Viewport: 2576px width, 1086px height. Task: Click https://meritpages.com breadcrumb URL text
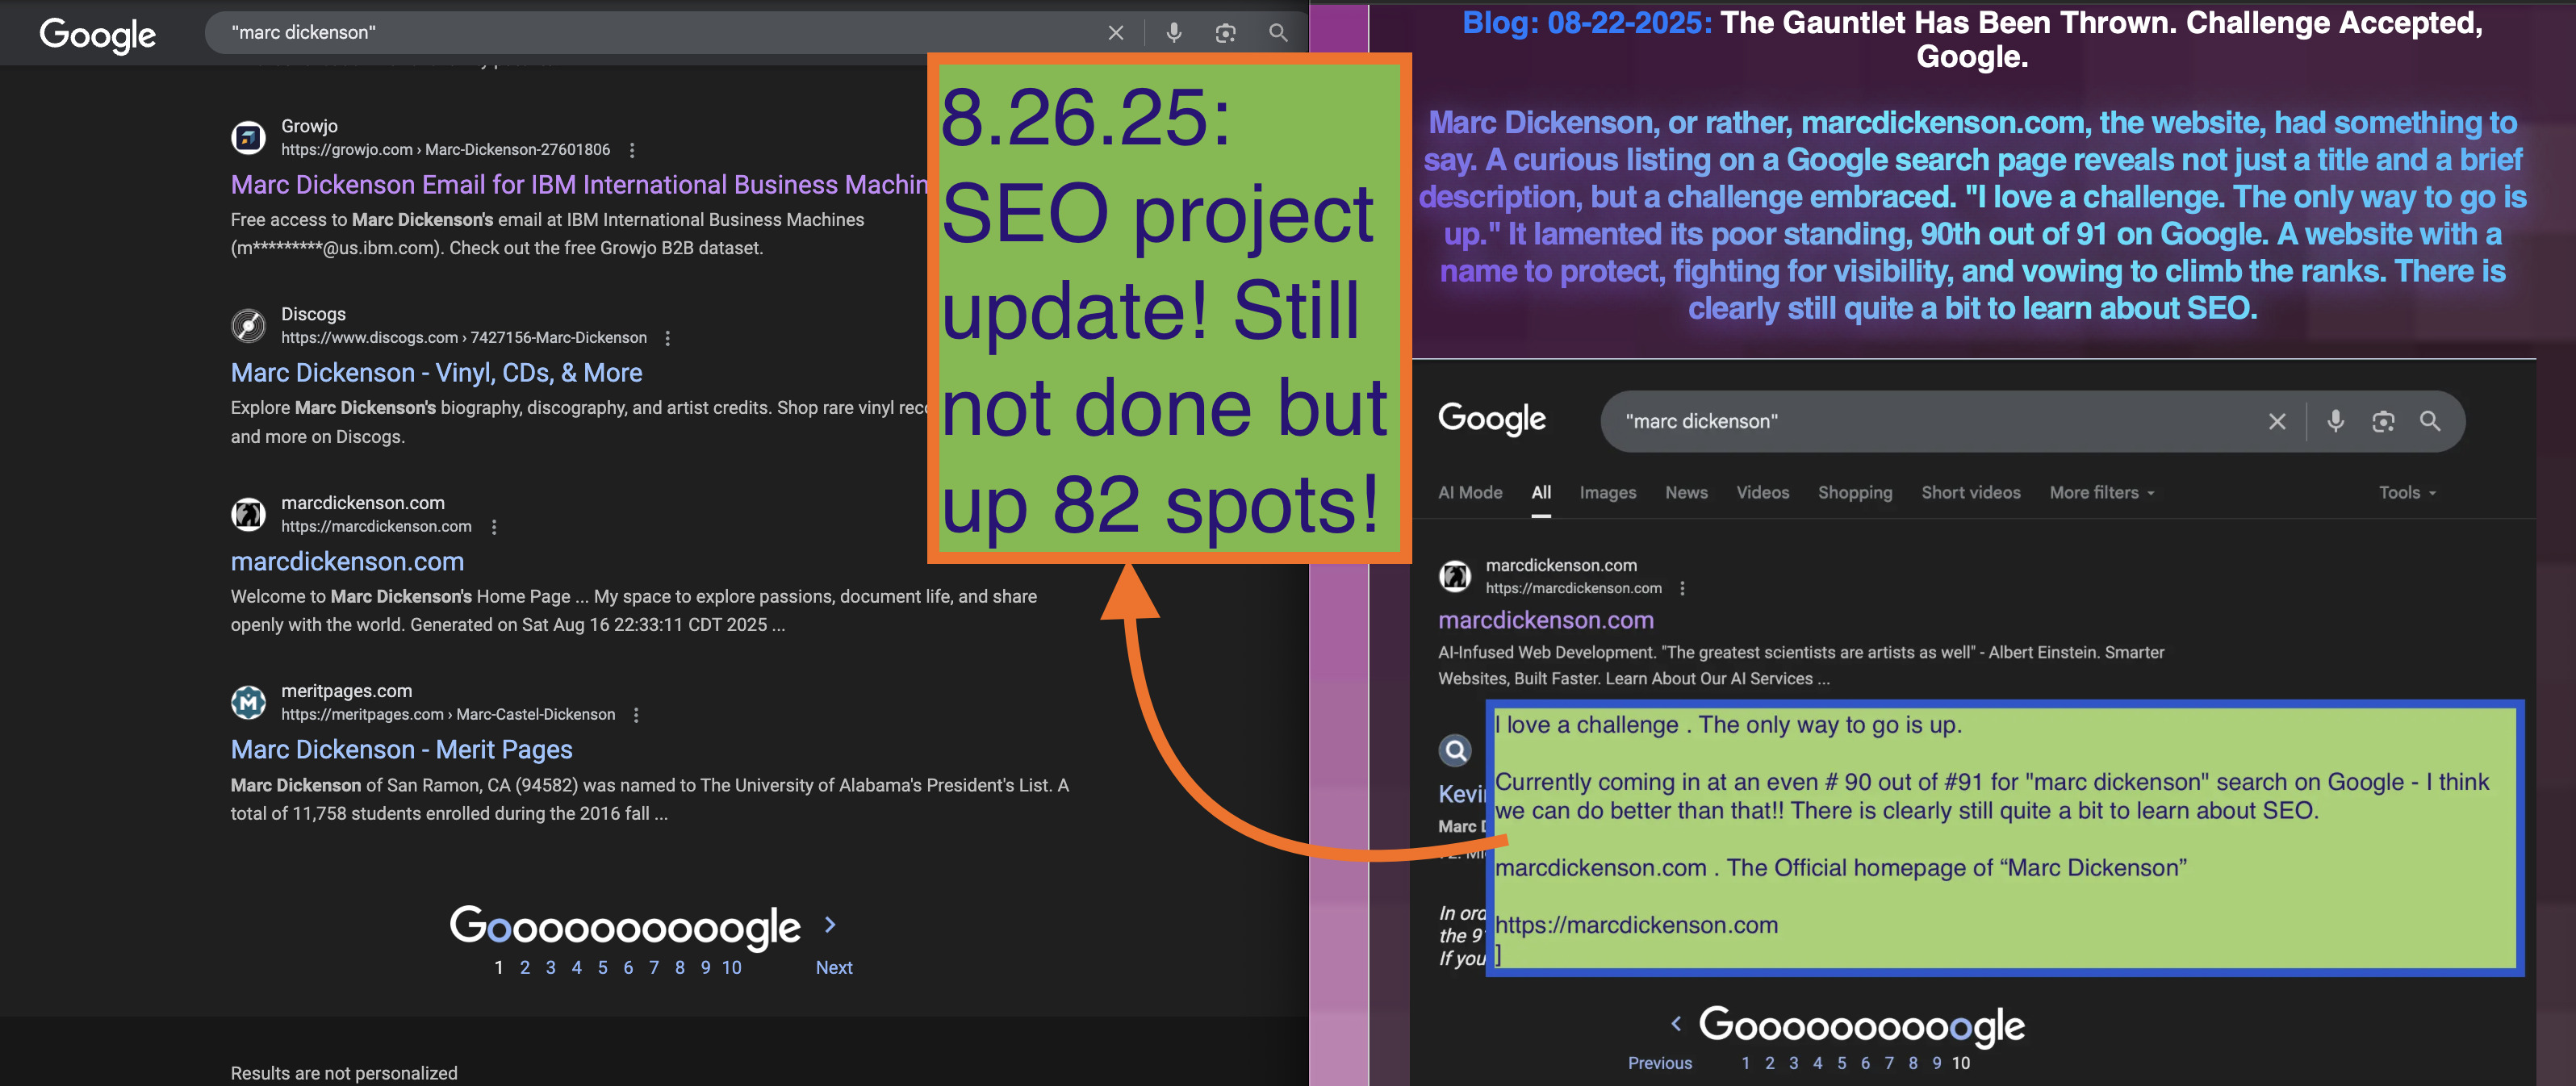point(362,715)
